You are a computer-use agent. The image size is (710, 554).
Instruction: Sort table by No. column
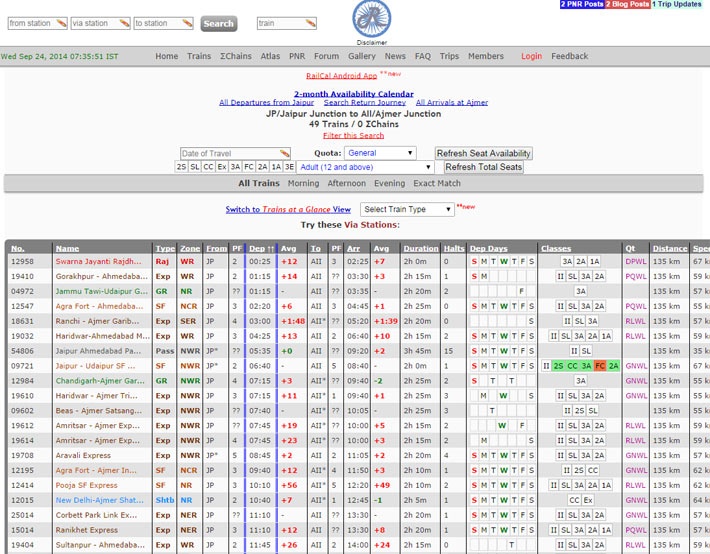[18, 248]
